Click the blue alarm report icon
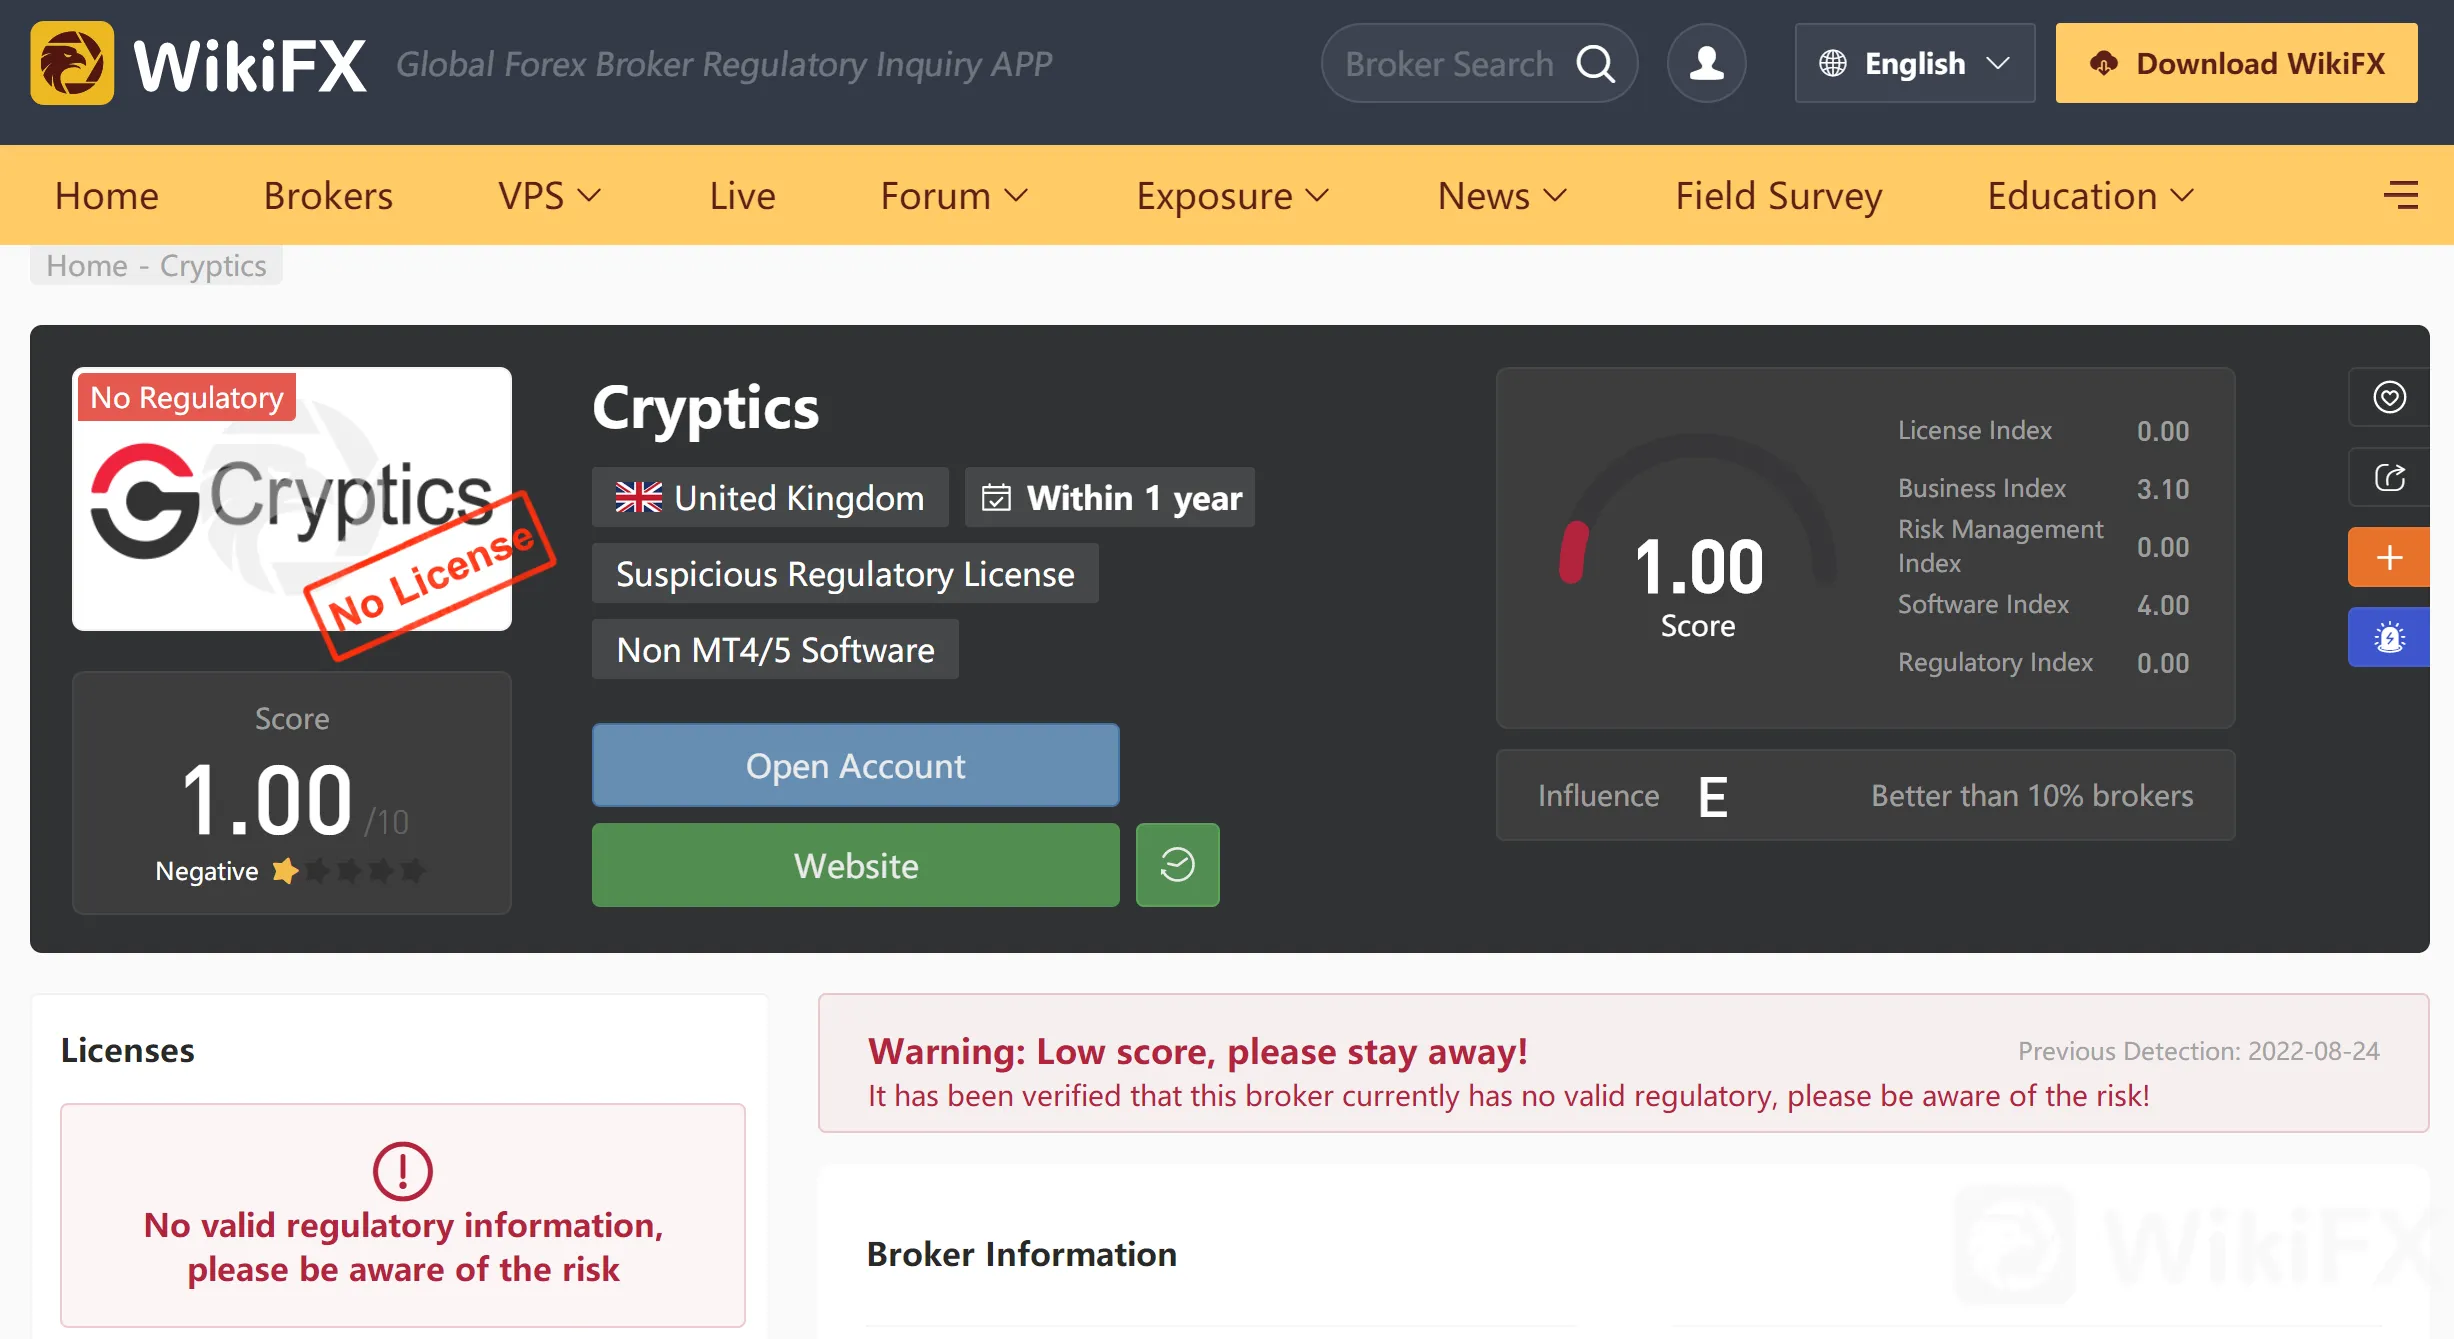Image resolution: width=2454 pixels, height=1339 pixels. point(2389,637)
